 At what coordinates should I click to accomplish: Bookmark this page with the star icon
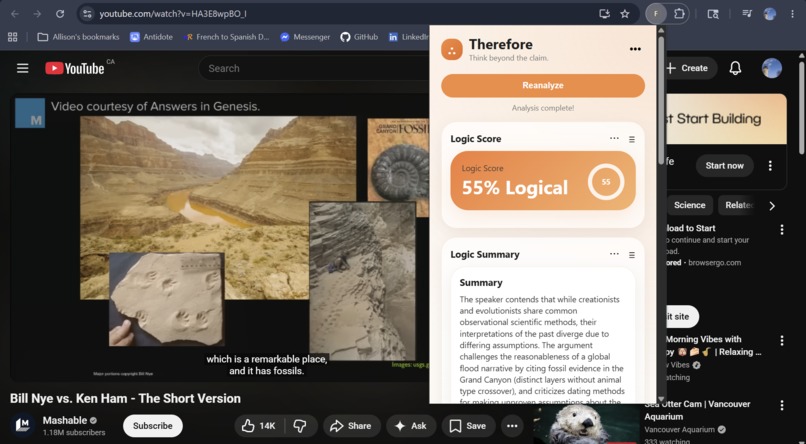[x=625, y=14]
